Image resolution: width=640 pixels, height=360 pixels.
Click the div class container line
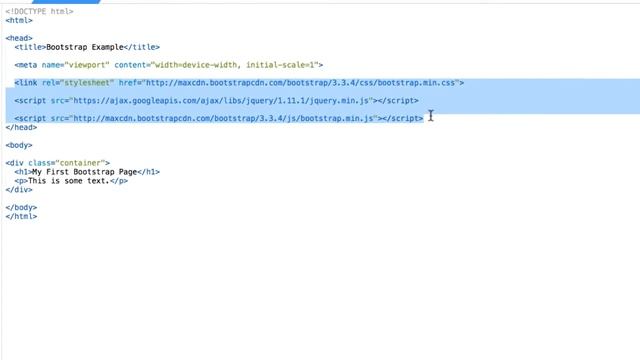(x=58, y=163)
